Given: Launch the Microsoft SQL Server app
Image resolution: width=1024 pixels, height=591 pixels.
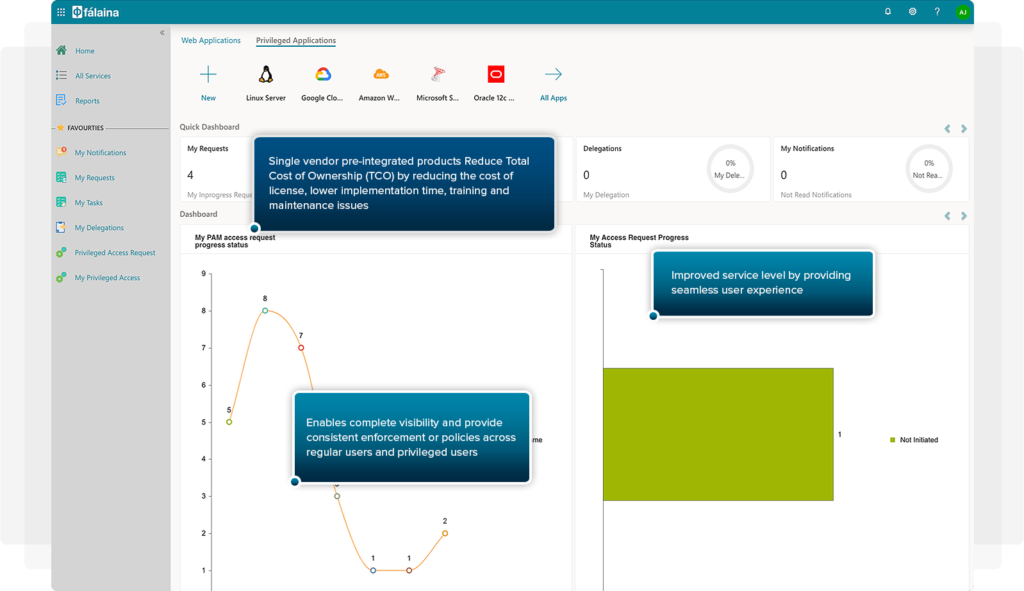Looking at the screenshot, I should [438, 83].
